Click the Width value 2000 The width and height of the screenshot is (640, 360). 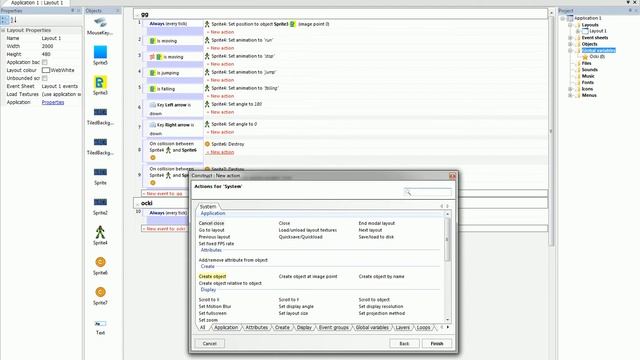coord(47,46)
